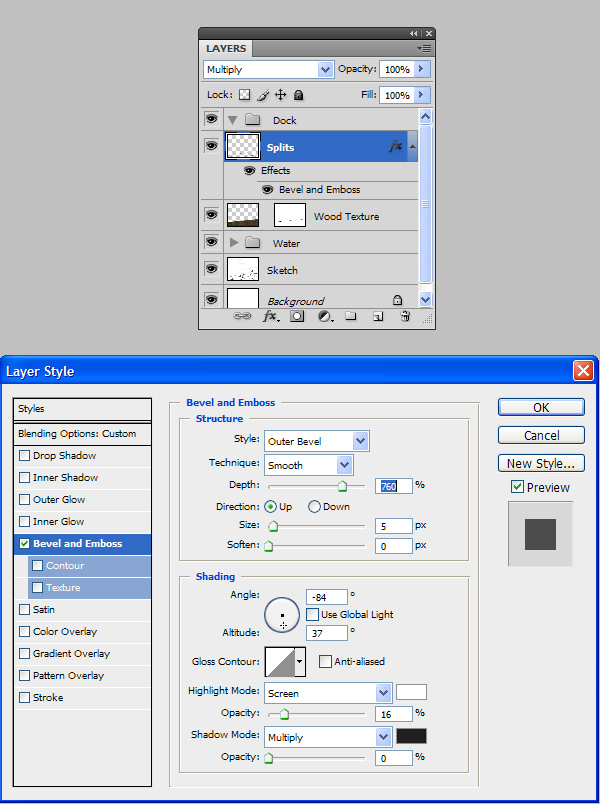The image size is (600, 804).
Task: Toggle lock all padlock icon
Action: (298, 95)
